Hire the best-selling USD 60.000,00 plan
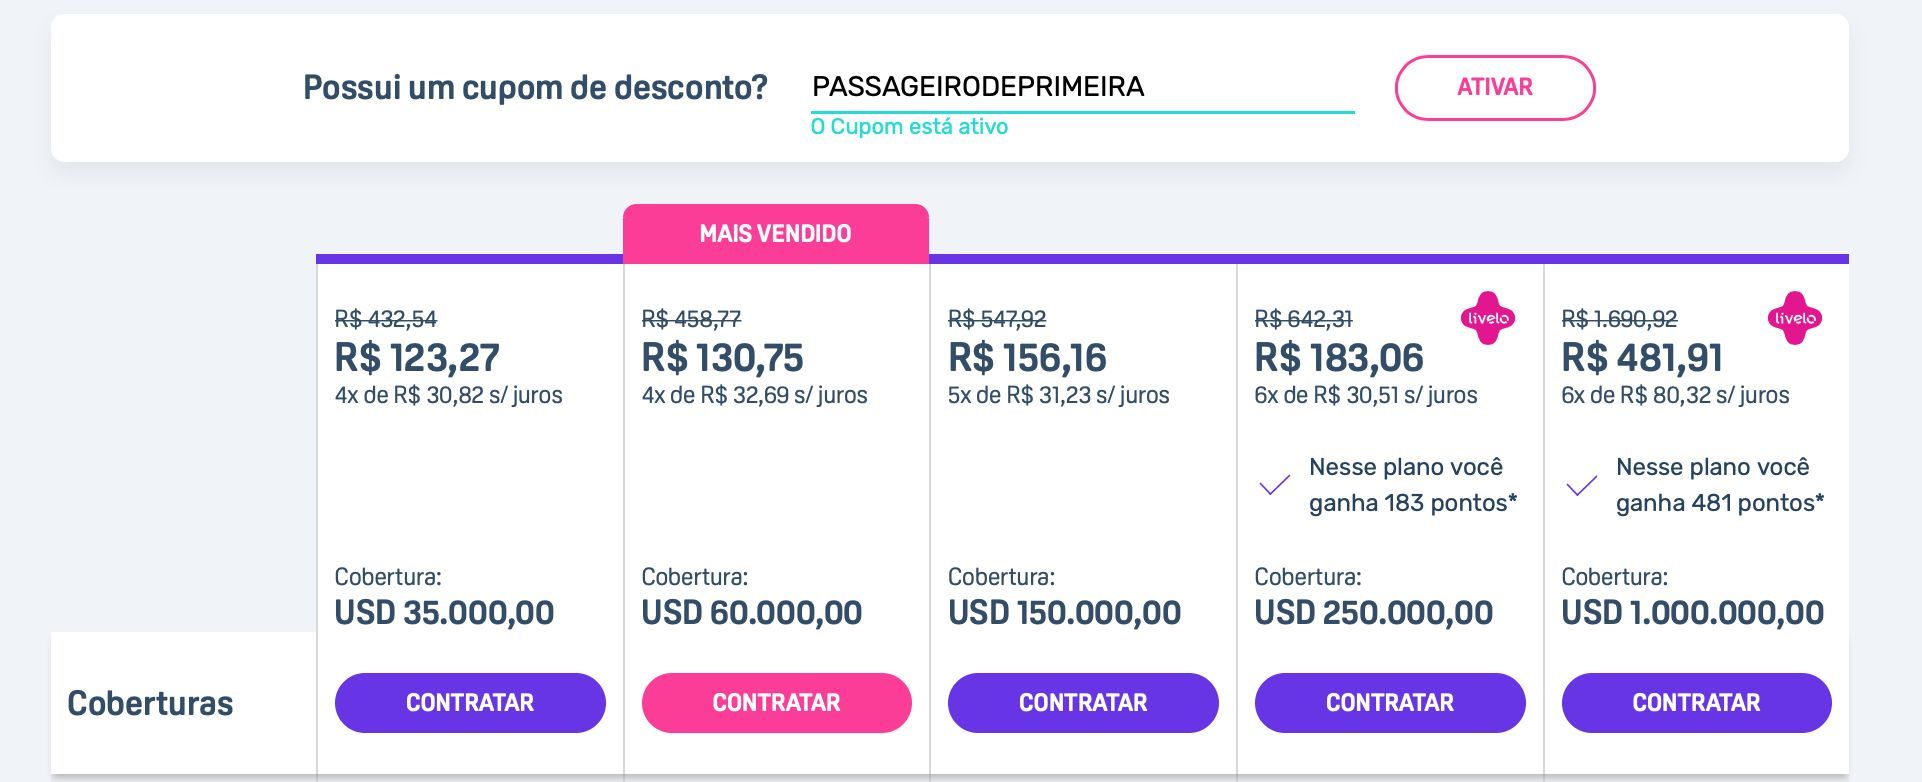Image resolution: width=1922 pixels, height=782 pixels. pyautogui.click(x=776, y=703)
